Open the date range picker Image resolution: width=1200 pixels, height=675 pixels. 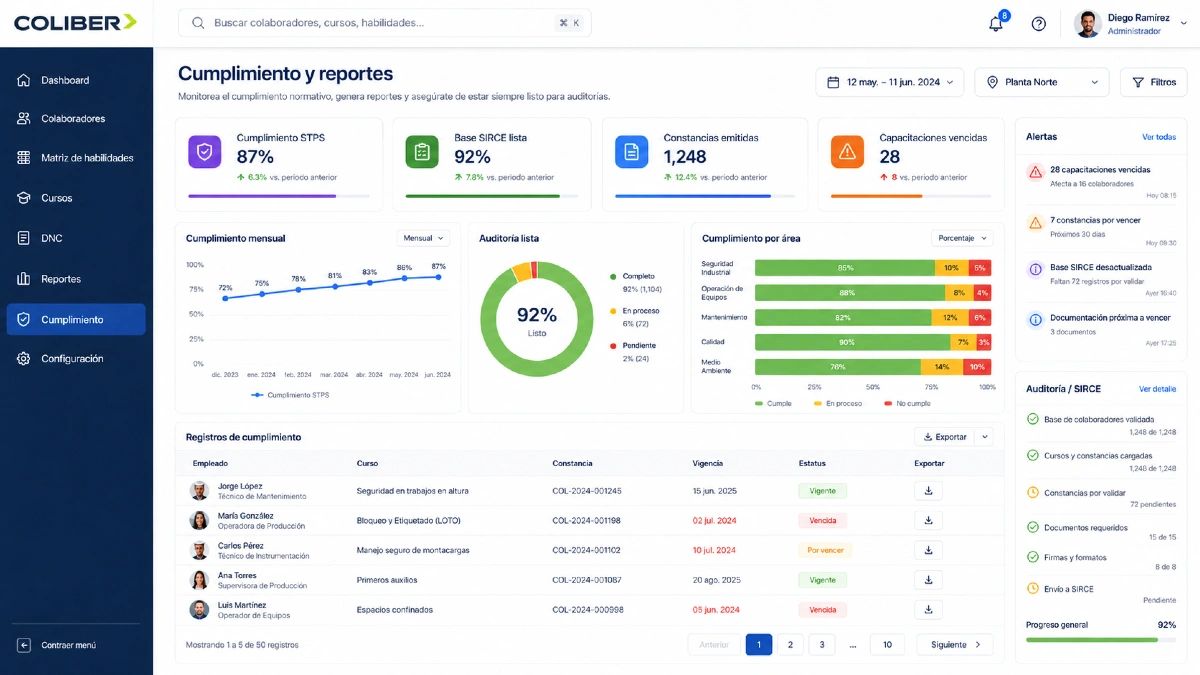[x=890, y=82]
